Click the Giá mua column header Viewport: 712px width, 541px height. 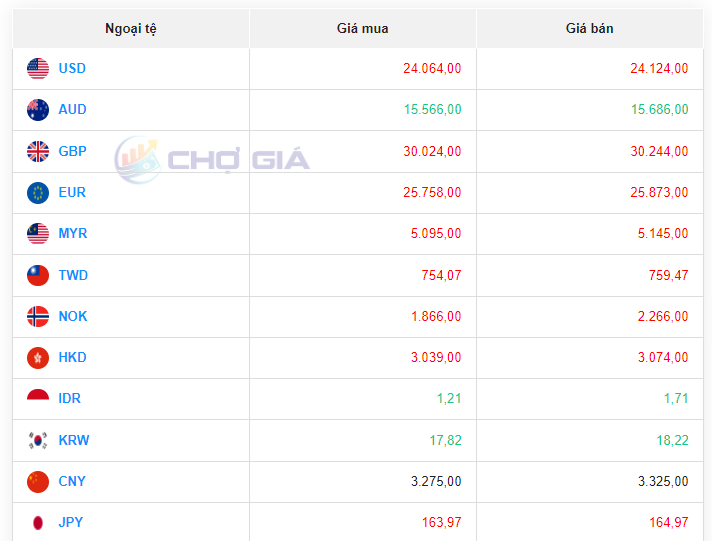click(x=362, y=29)
